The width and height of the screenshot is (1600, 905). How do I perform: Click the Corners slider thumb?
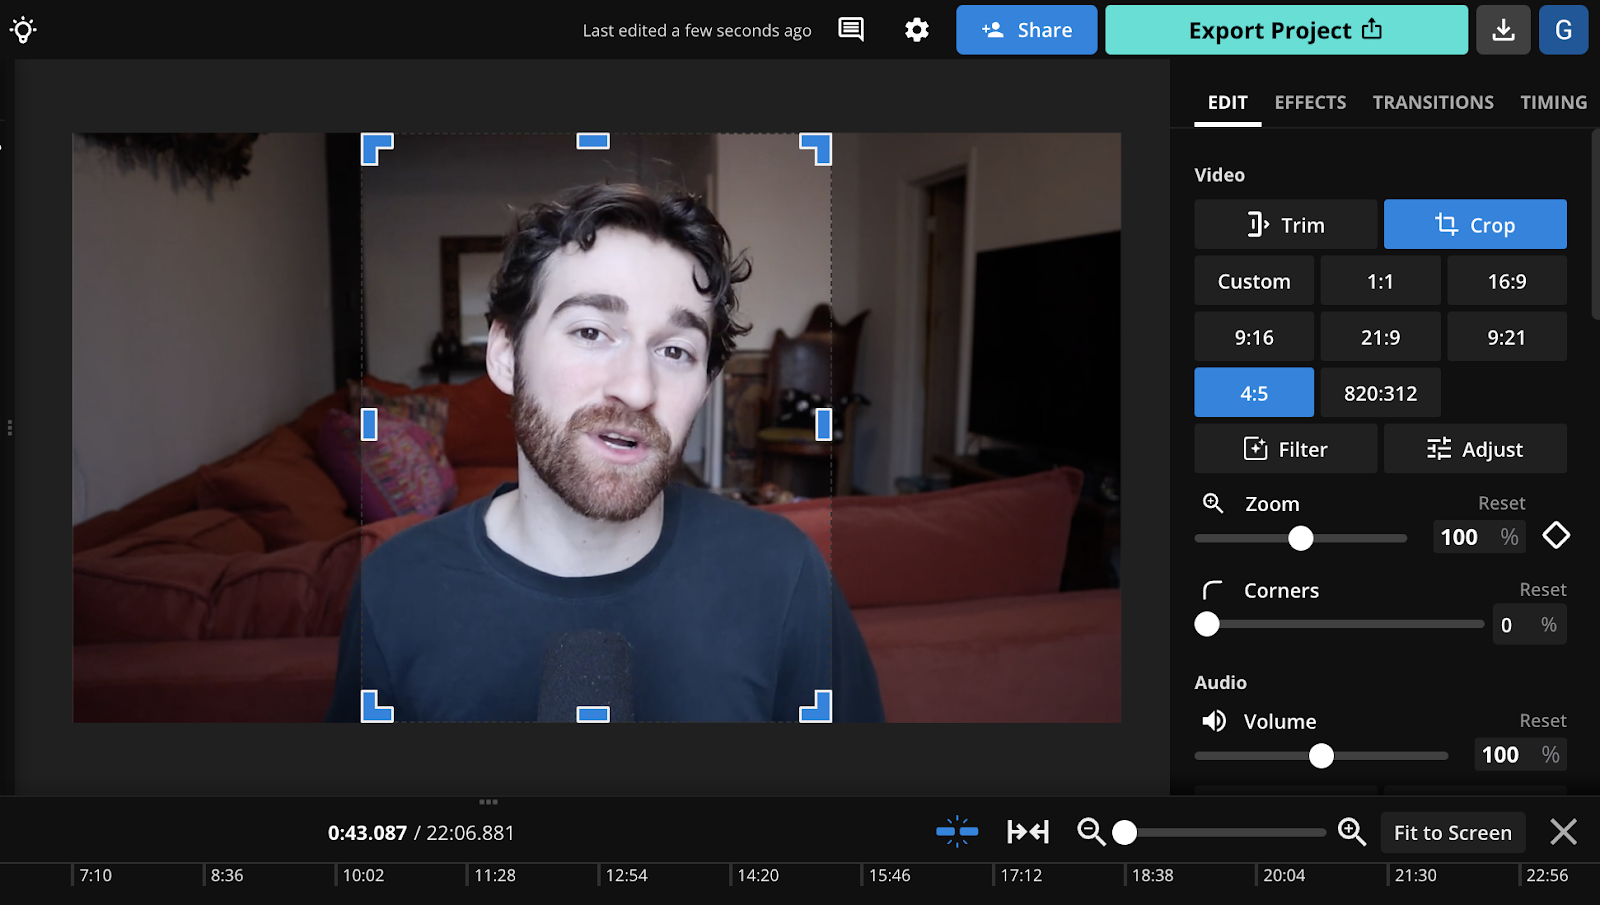tap(1207, 624)
